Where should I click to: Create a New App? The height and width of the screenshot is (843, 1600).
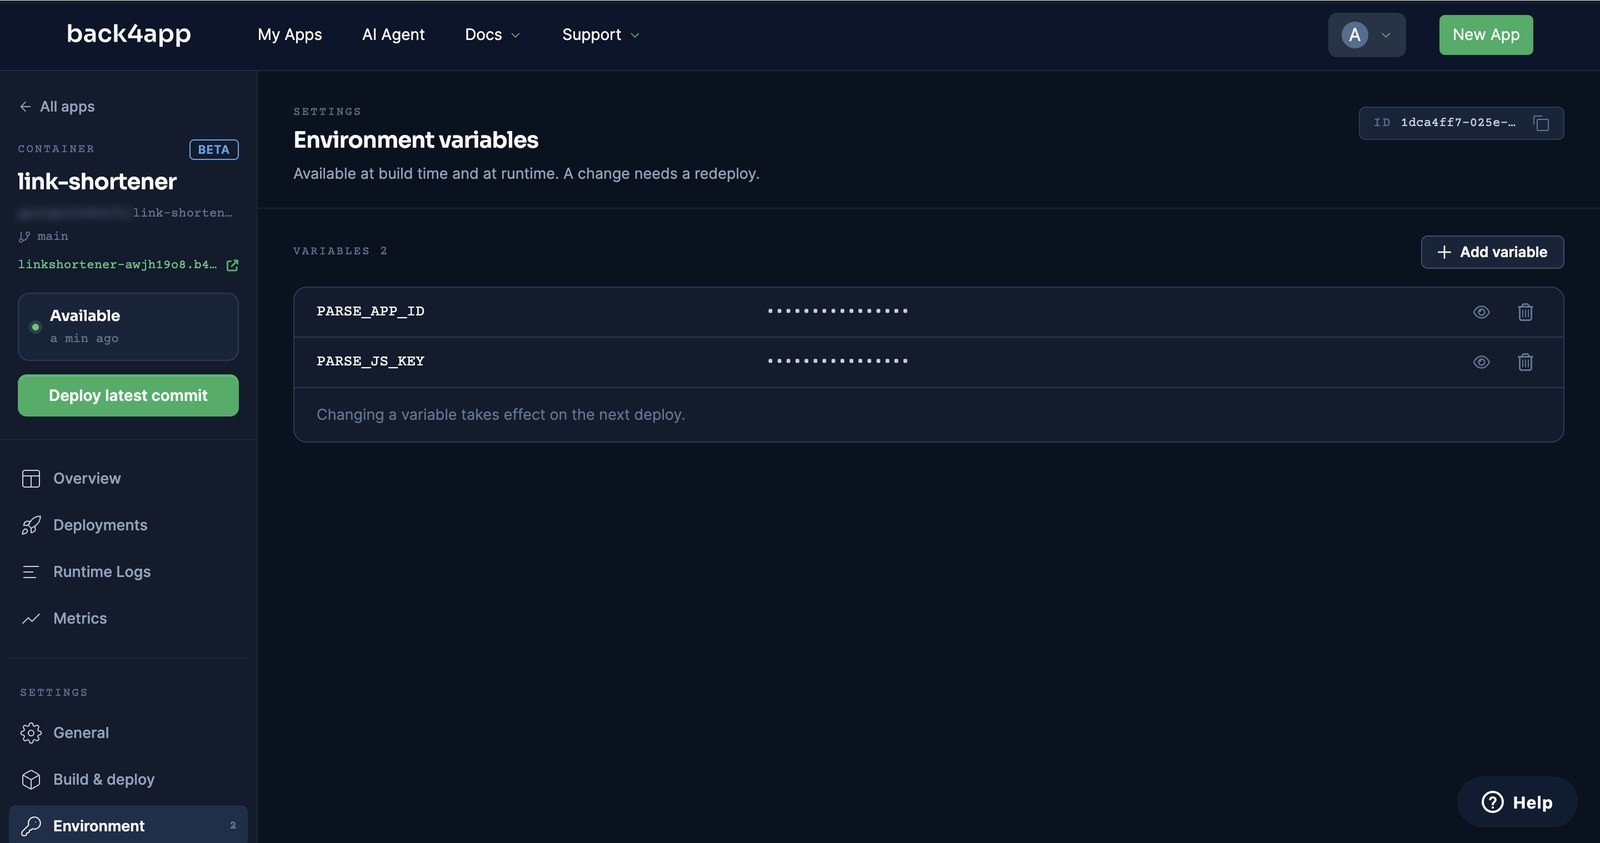[x=1486, y=35]
